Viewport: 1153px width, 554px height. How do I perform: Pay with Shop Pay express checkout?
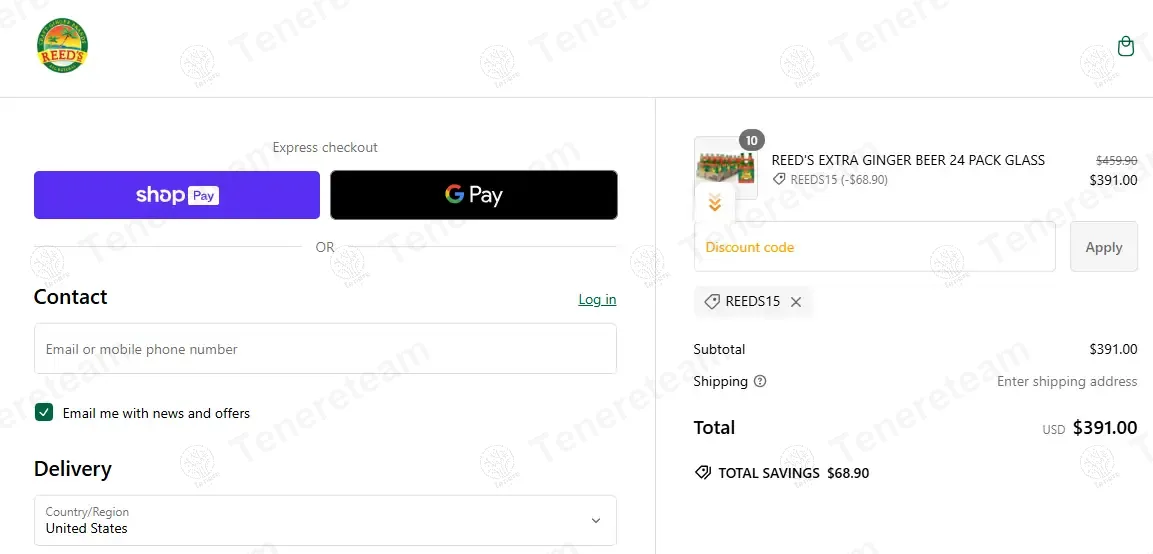[x=177, y=195]
